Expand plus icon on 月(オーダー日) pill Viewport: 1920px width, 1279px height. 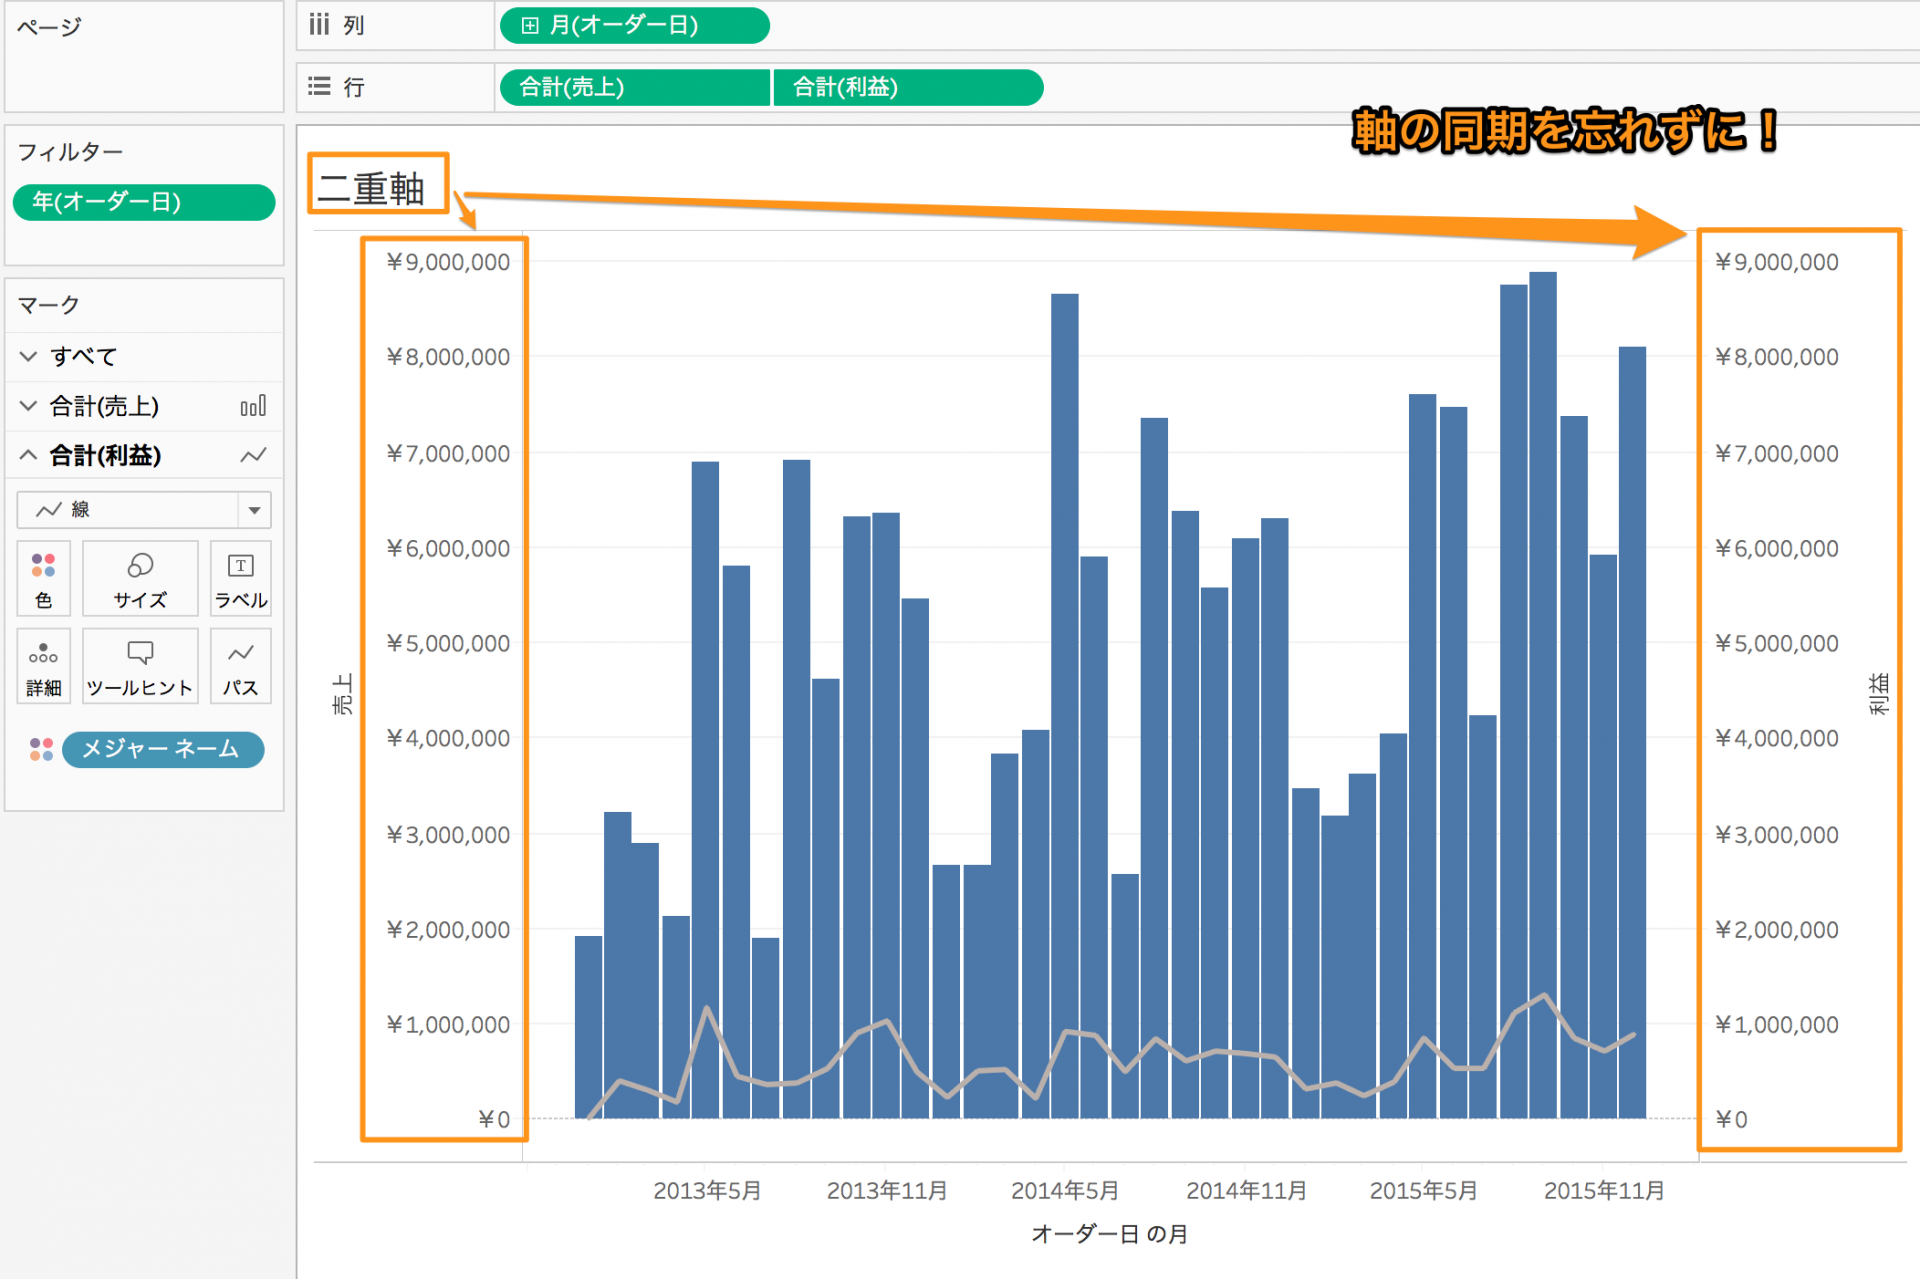point(530,26)
